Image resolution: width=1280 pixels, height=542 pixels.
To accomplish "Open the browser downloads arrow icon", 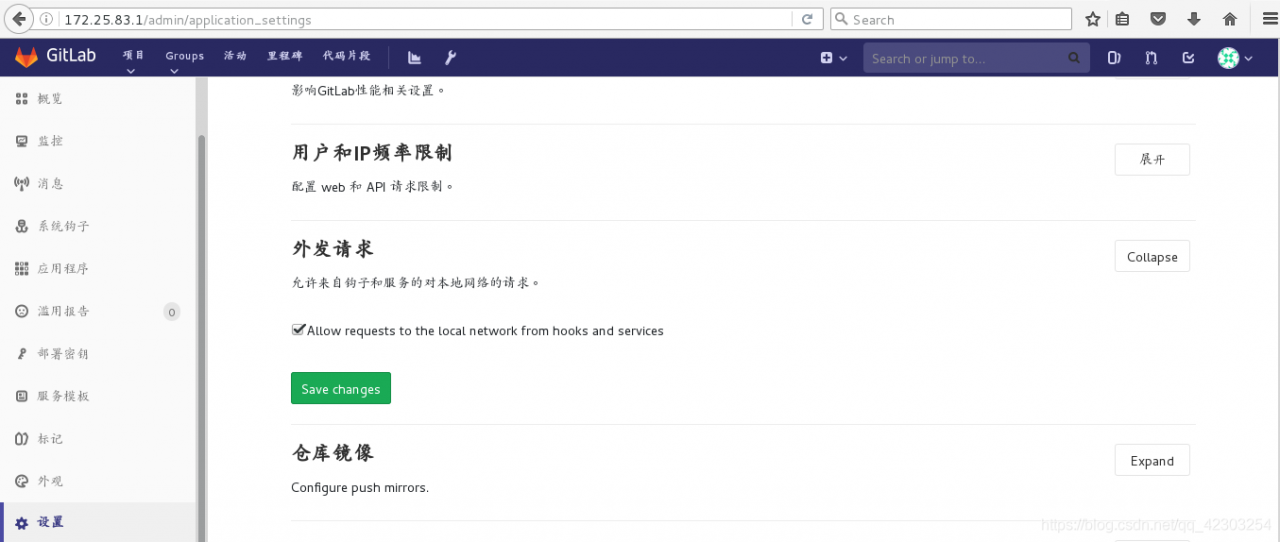I will (1194, 19).
